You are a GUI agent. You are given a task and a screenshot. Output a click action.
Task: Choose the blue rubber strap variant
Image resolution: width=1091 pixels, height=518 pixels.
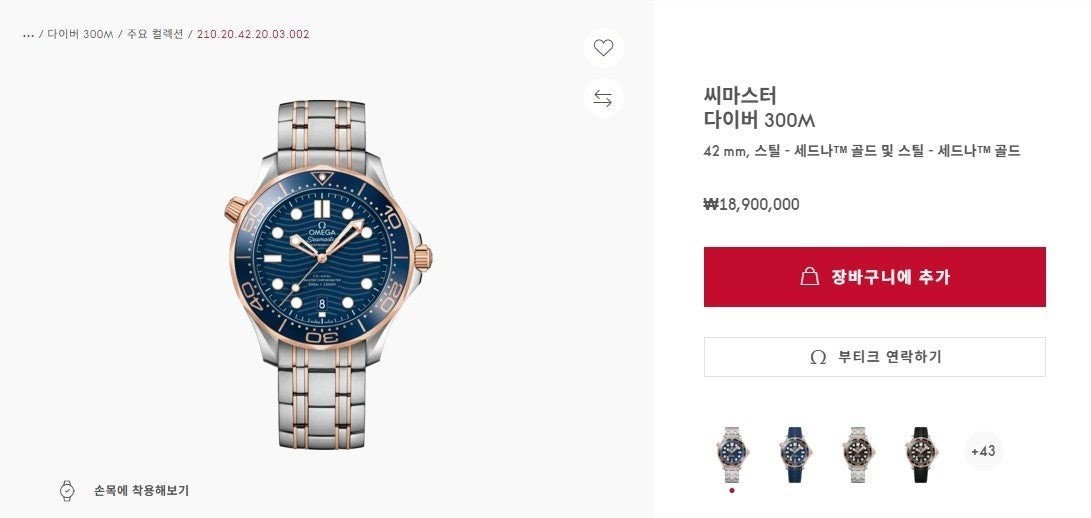(x=795, y=454)
